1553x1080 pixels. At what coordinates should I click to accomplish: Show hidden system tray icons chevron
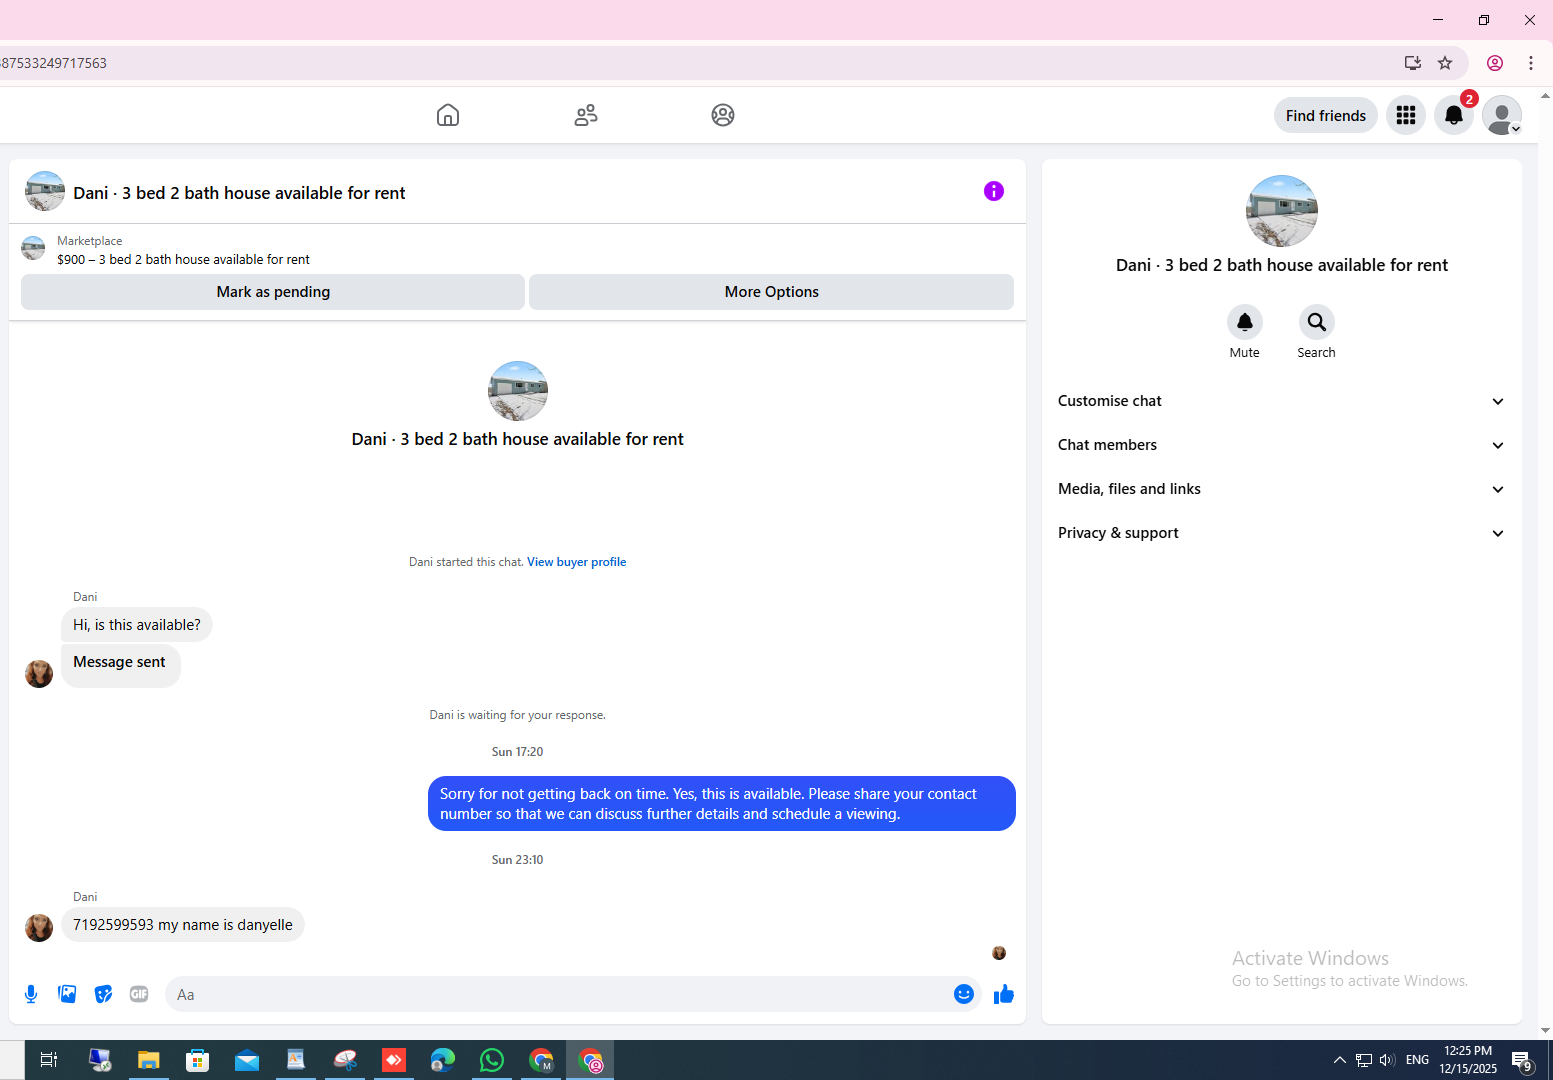pyautogui.click(x=1340, y=1060)
